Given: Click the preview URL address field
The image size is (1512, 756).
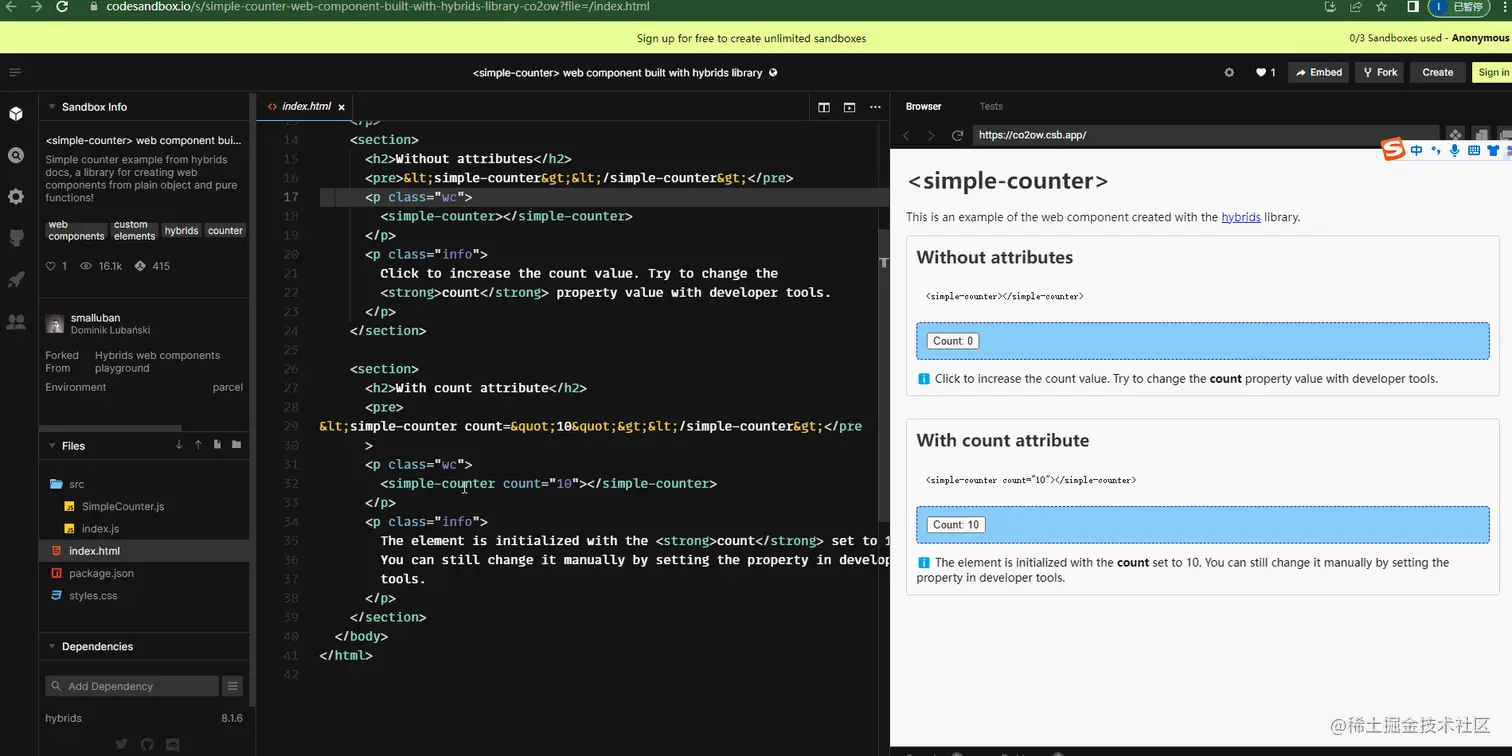Looking at the screenshot, I should 1204,135.
